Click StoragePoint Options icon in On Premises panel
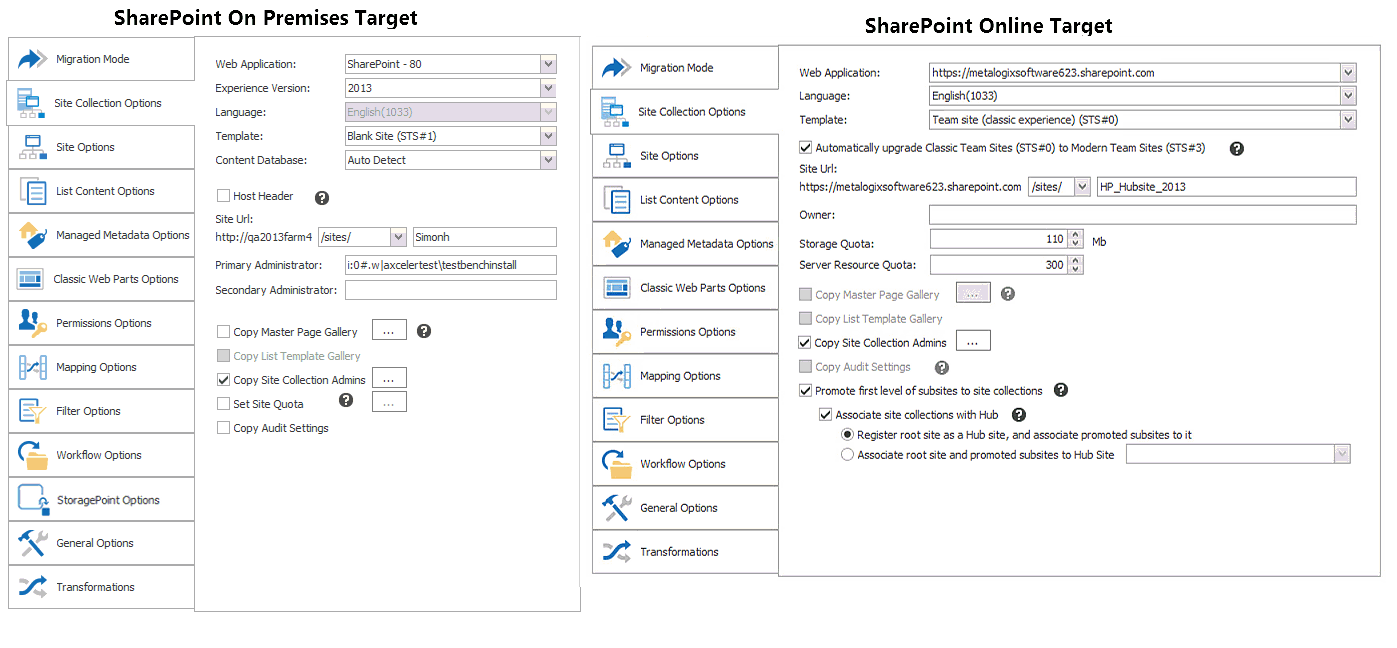1397x648 pixels. click(x=33, y=499)
